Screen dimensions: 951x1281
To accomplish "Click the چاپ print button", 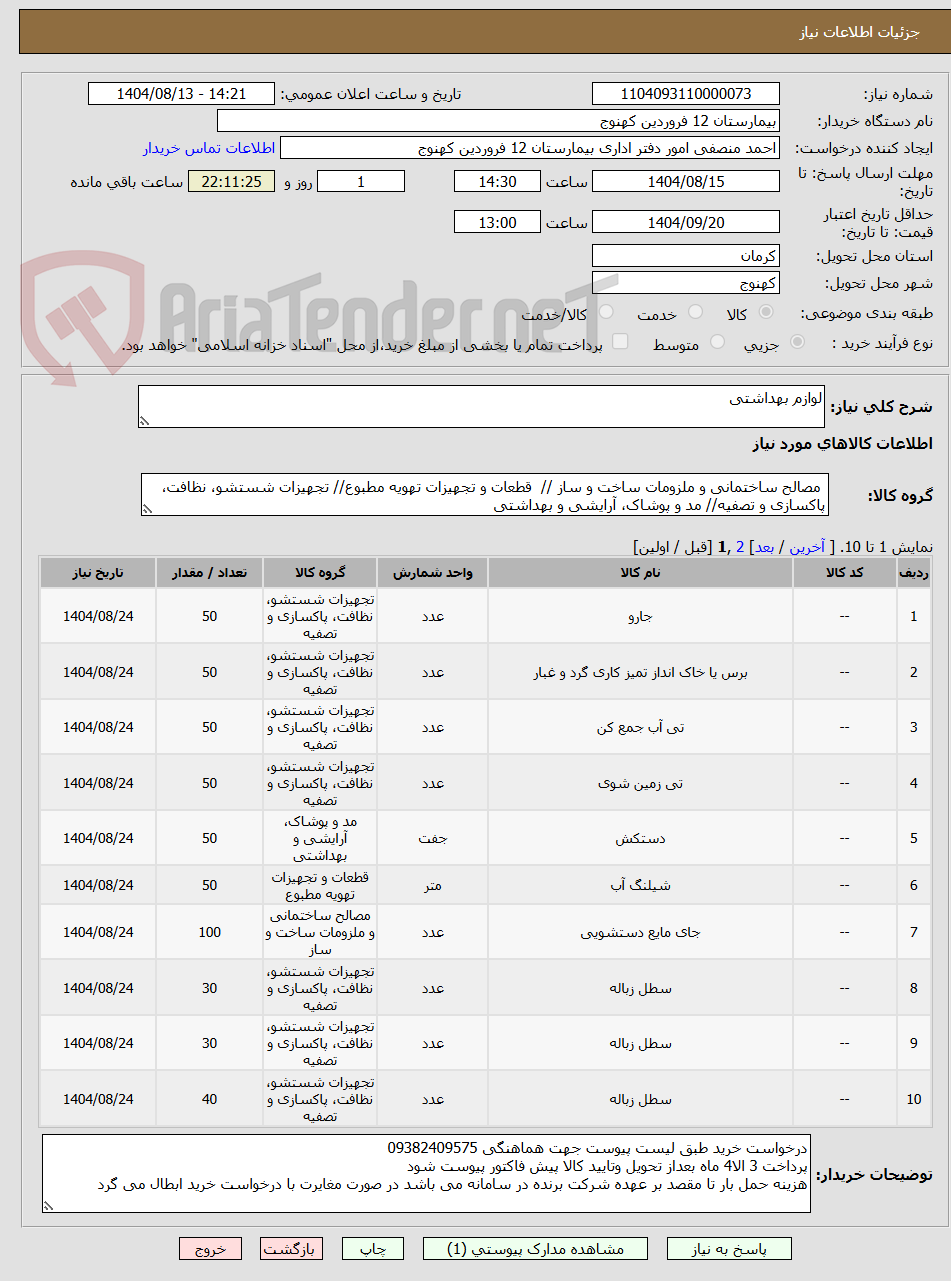I will 372,1249.
